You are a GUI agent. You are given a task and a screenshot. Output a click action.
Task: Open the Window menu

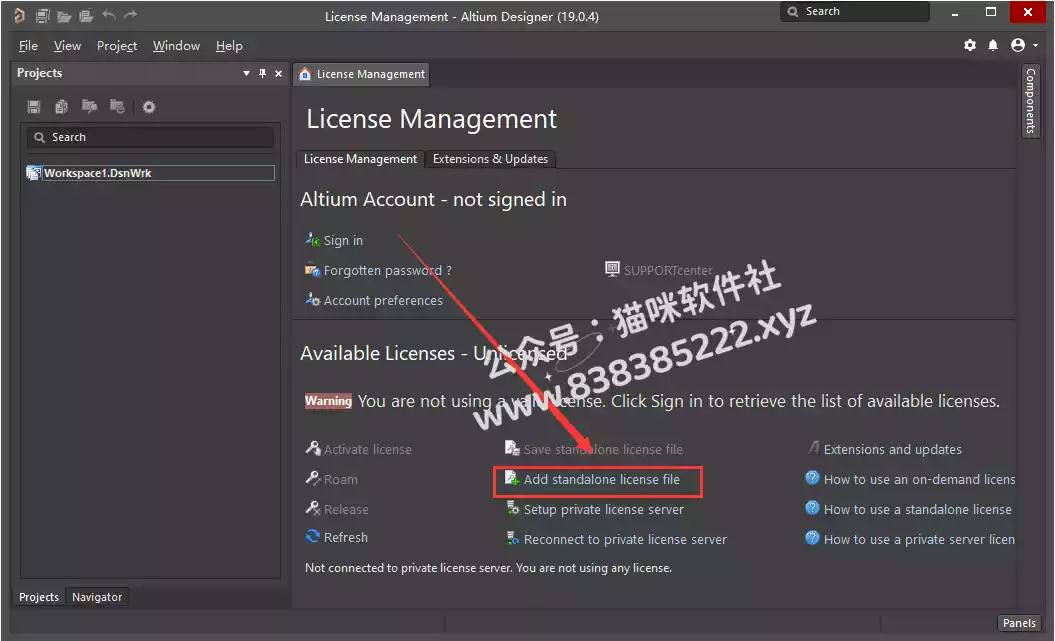pyautogui.click(x=176, y=46)
